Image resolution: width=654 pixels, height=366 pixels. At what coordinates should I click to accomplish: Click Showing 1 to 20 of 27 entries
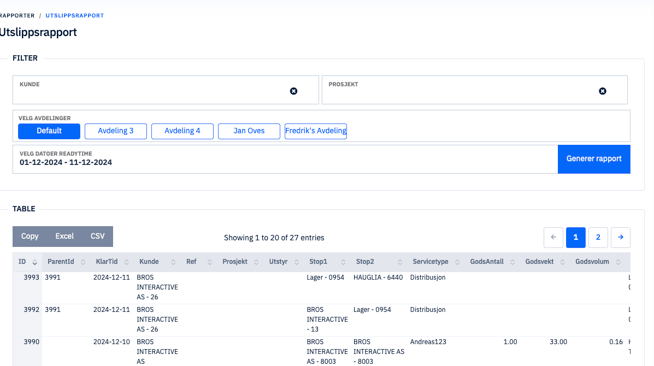tap(274, 238)
